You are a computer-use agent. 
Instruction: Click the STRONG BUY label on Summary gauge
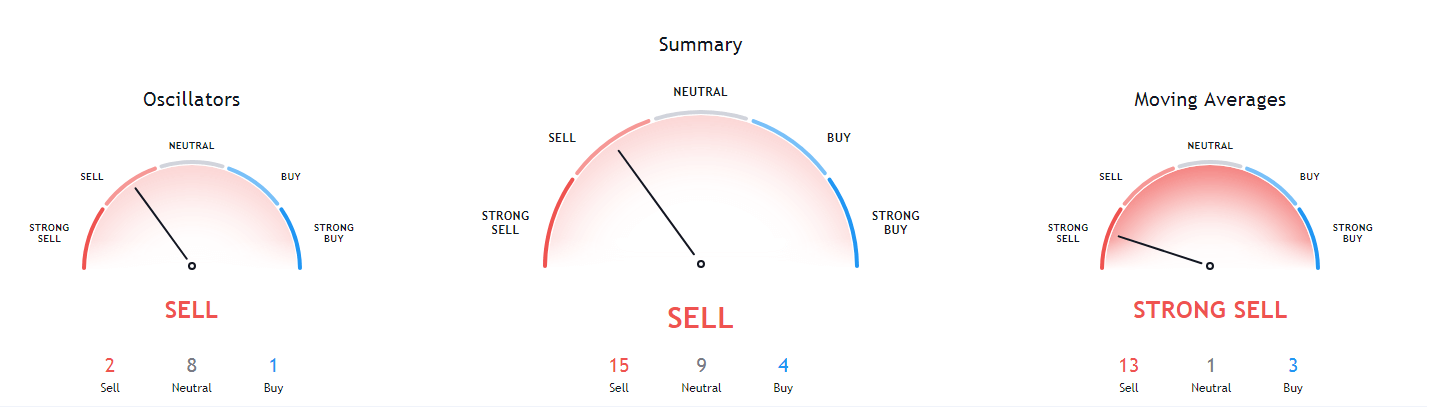[895, 222]
